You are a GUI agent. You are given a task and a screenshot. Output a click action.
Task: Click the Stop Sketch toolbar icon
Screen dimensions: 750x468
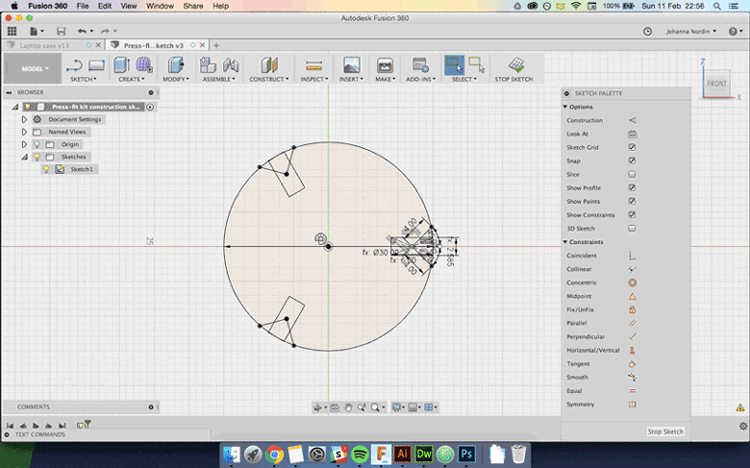[516, 65]
